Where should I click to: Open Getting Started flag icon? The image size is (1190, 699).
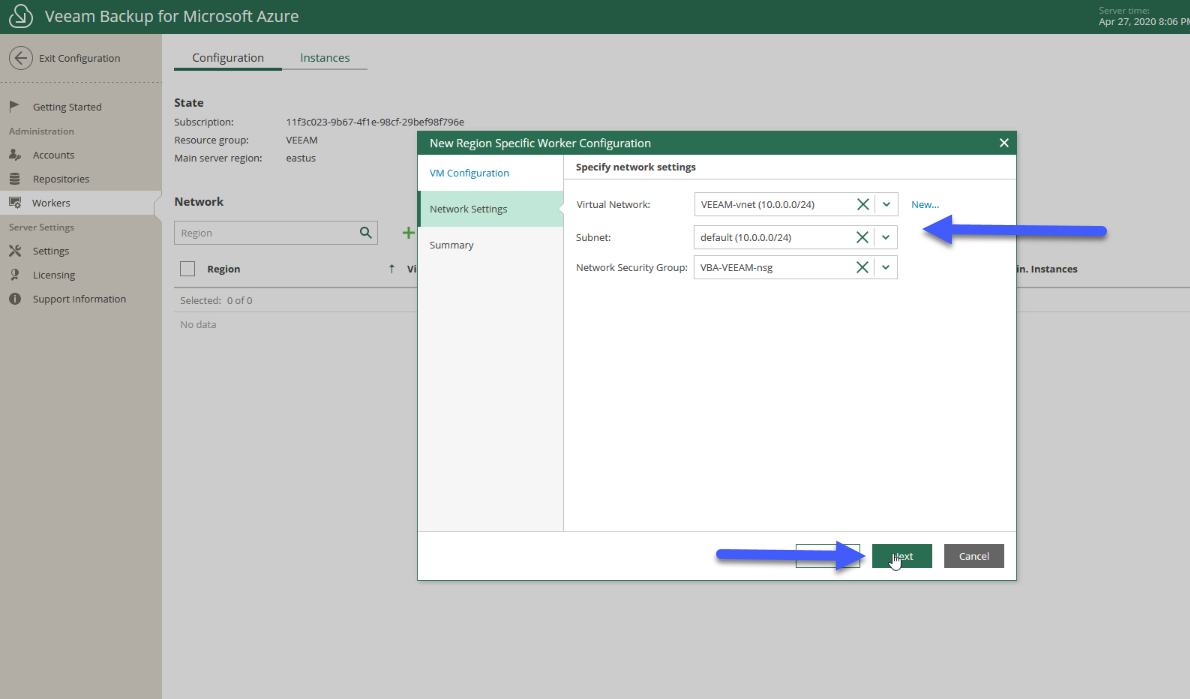pos(14,106)
